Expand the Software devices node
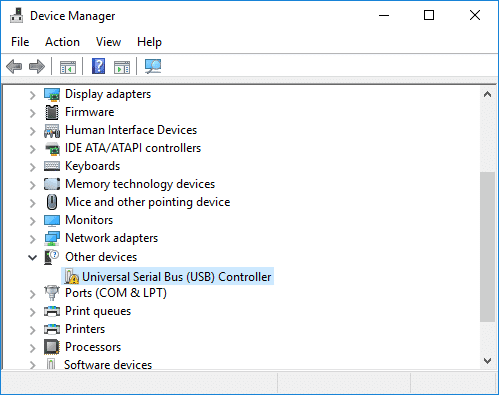499x395 pixels. click(x=32, y=365)
